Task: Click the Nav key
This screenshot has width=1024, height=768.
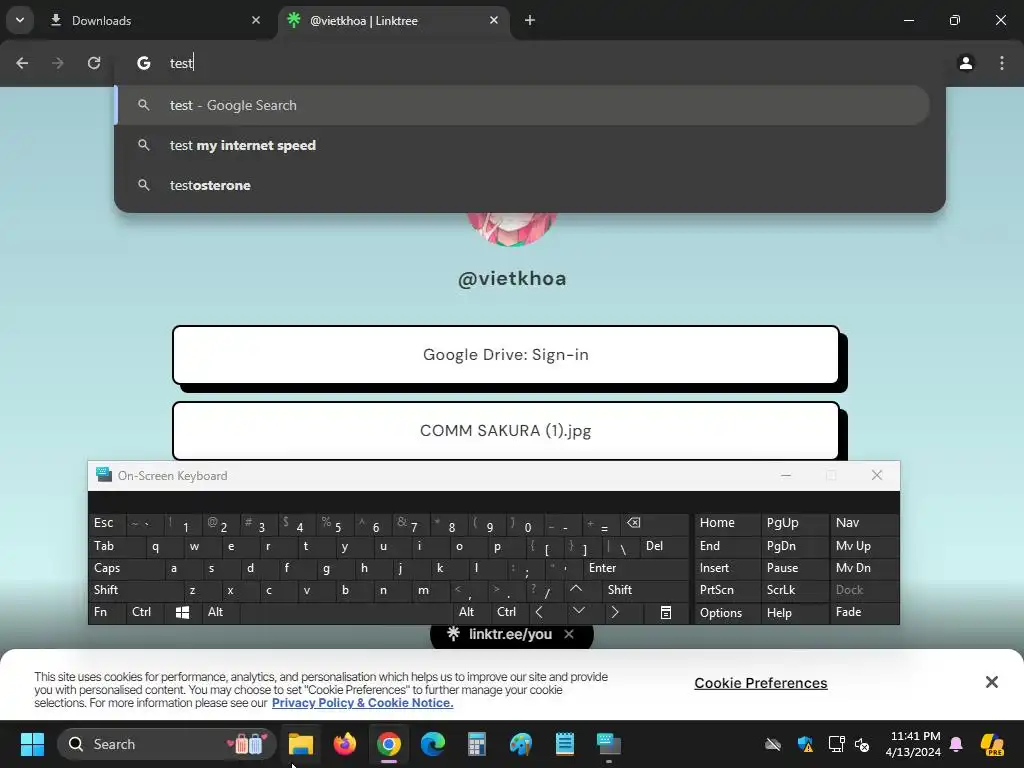Action: 865,524
